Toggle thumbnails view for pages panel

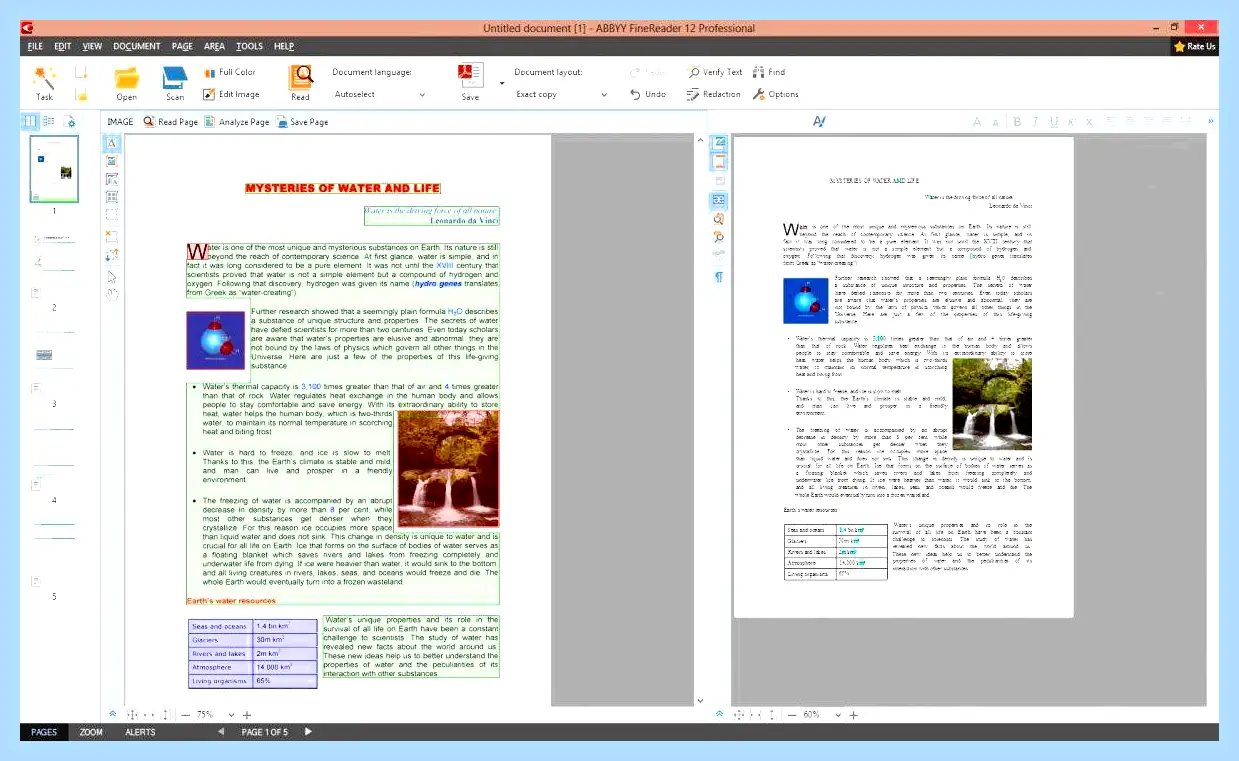(x=30, y=121)
